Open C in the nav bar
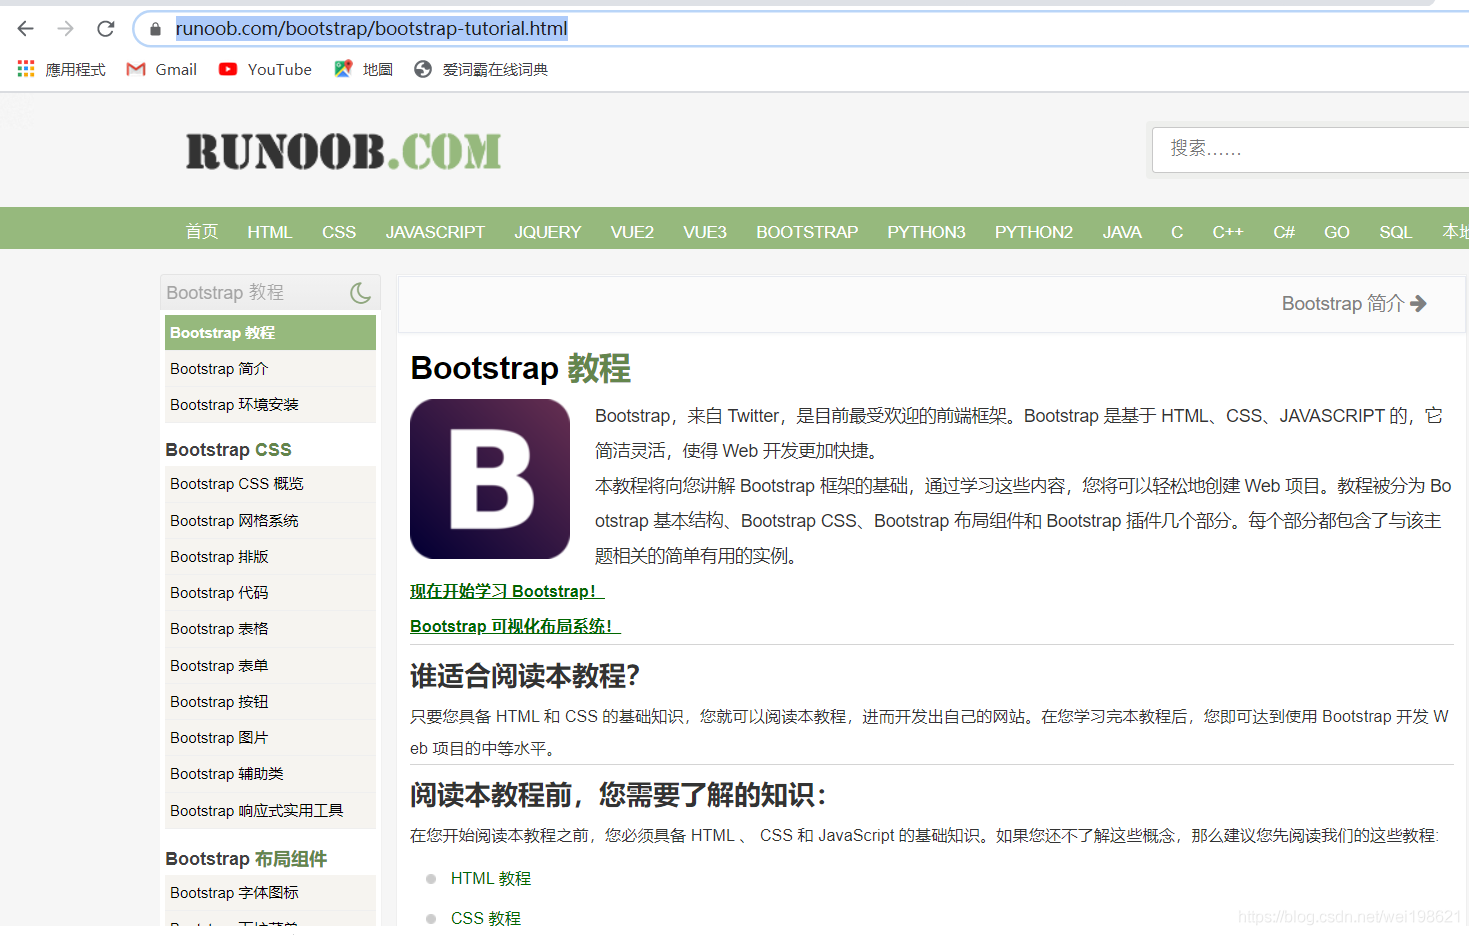 [1177, 232]
